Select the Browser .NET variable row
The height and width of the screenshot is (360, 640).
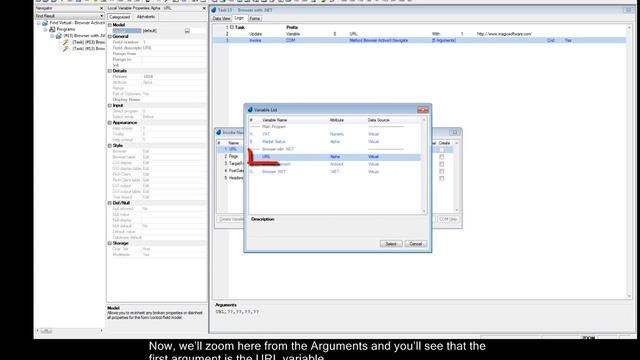point(334,172)
